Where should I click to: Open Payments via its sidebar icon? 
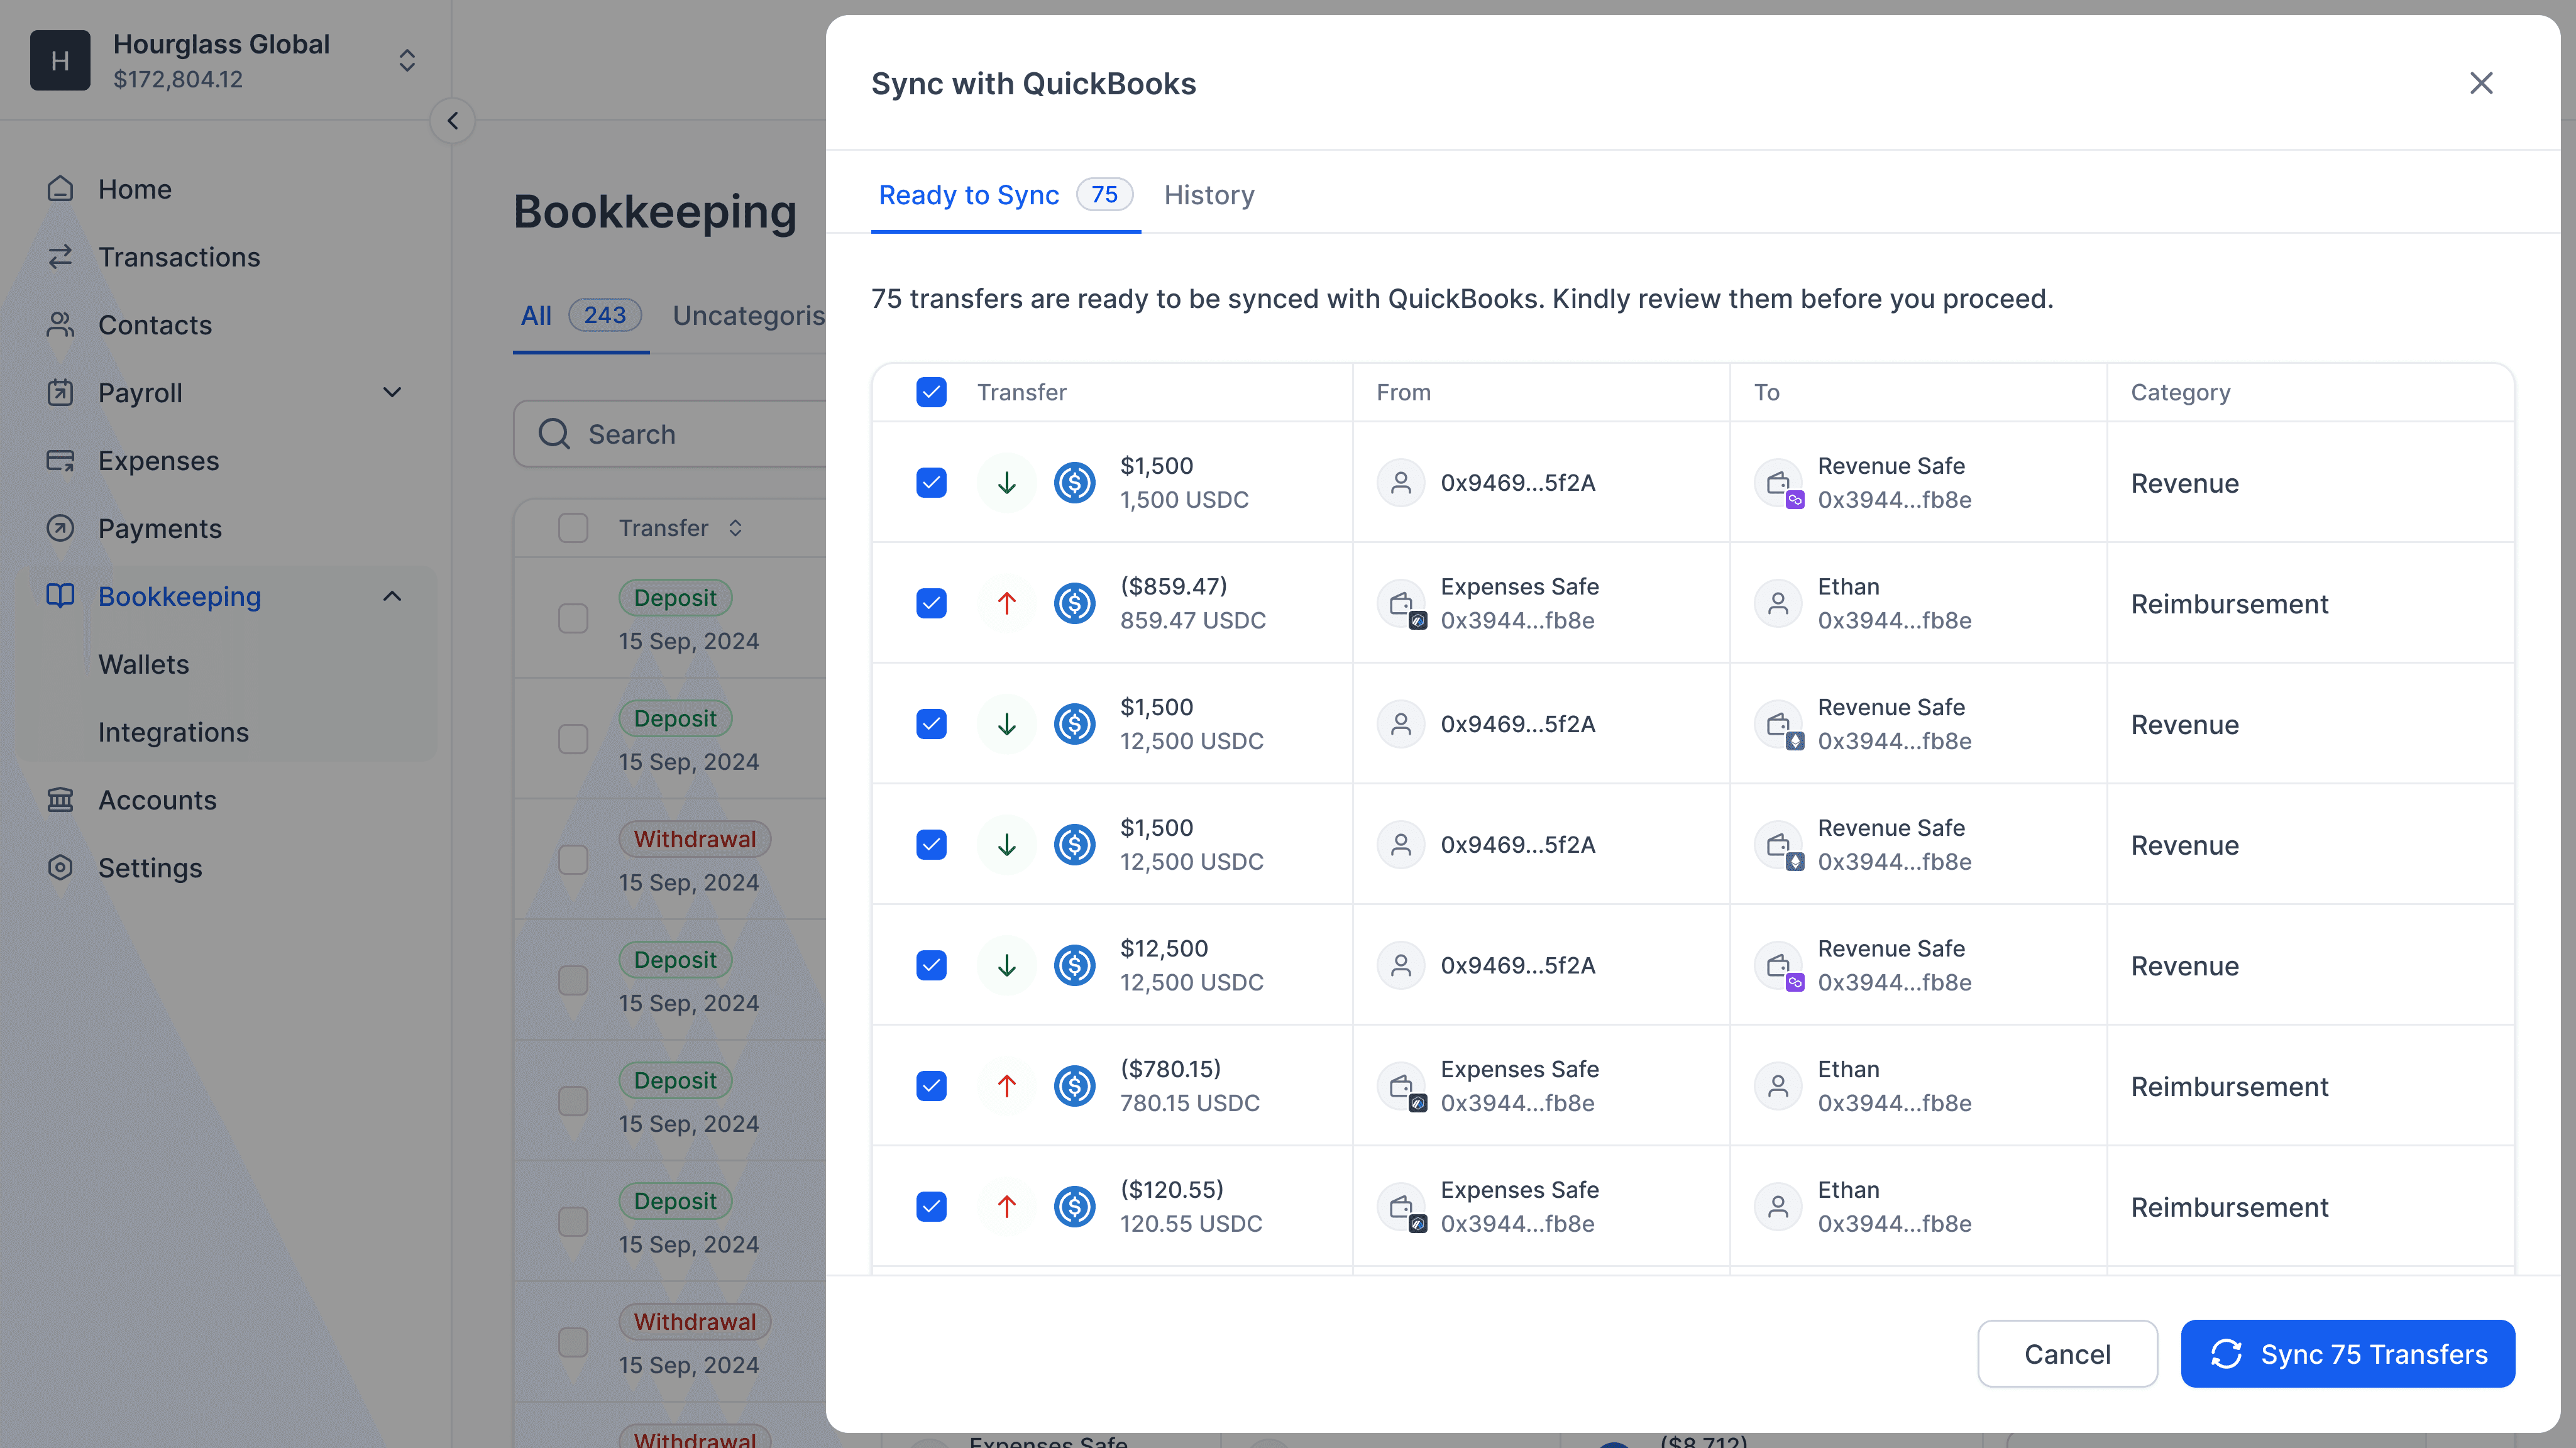tap(60, 528)
